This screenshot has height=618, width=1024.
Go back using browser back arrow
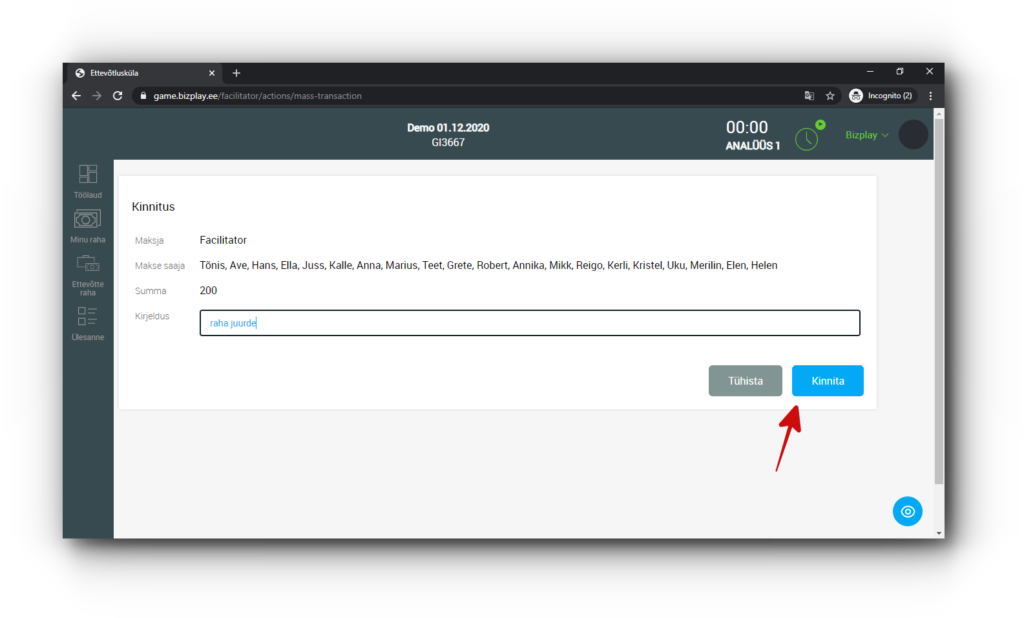tap(76, 96)
